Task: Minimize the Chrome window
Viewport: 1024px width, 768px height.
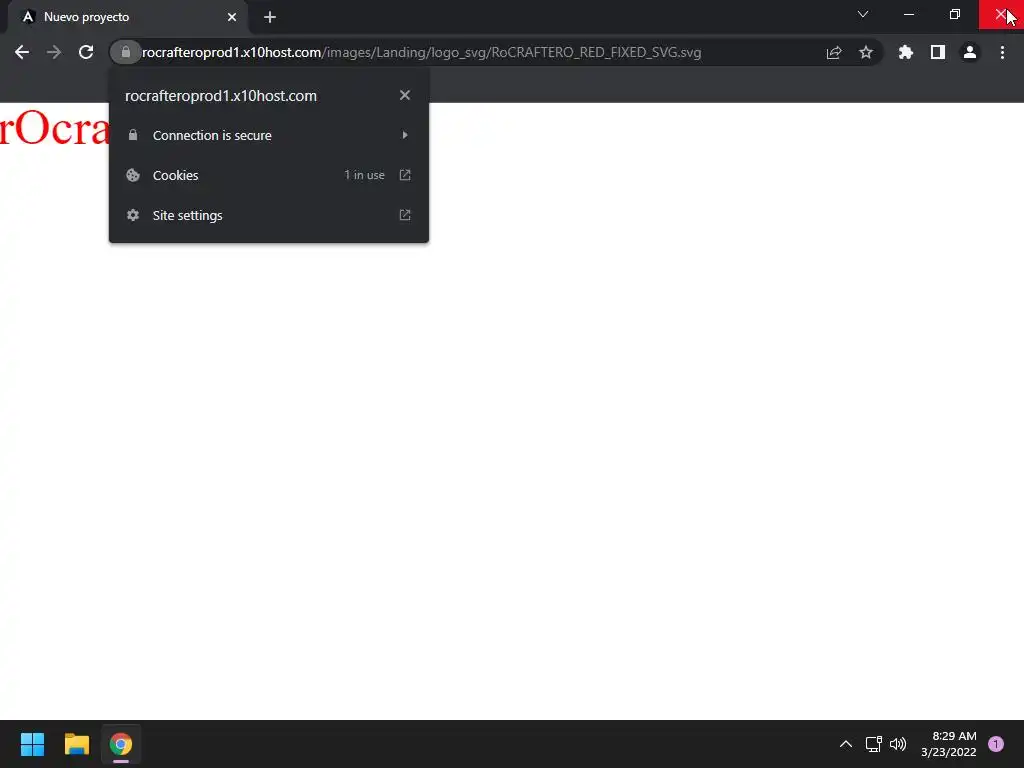Action: tap(908, 14)
